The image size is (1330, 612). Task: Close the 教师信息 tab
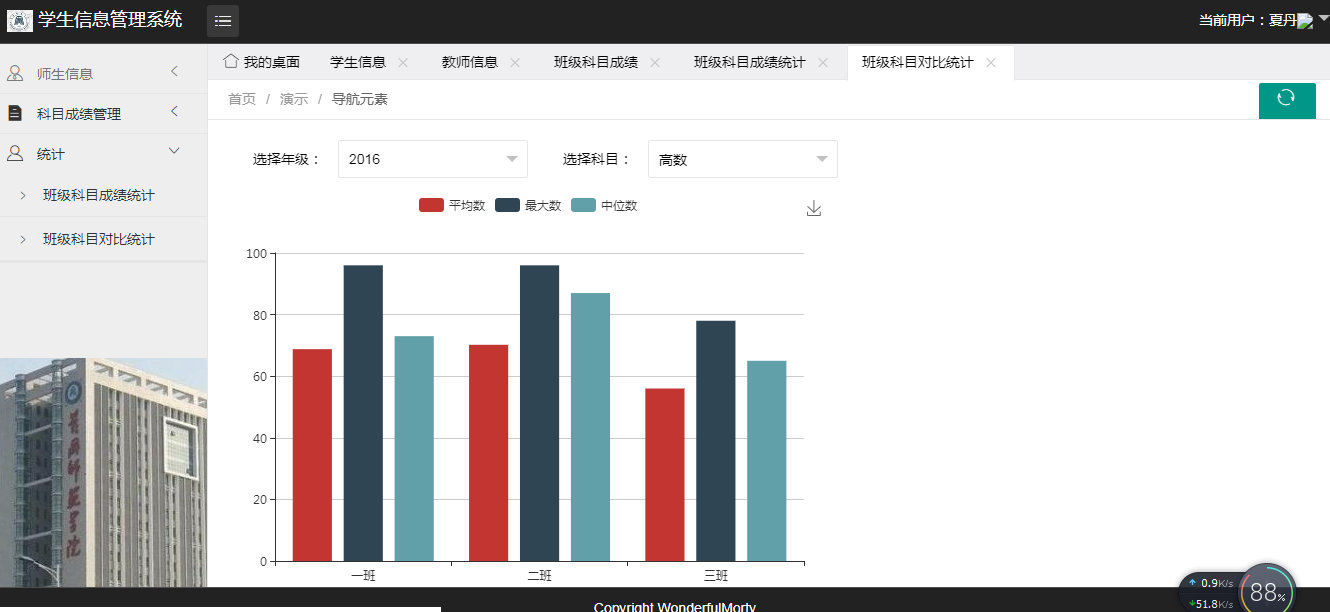[x=515, y=62]
